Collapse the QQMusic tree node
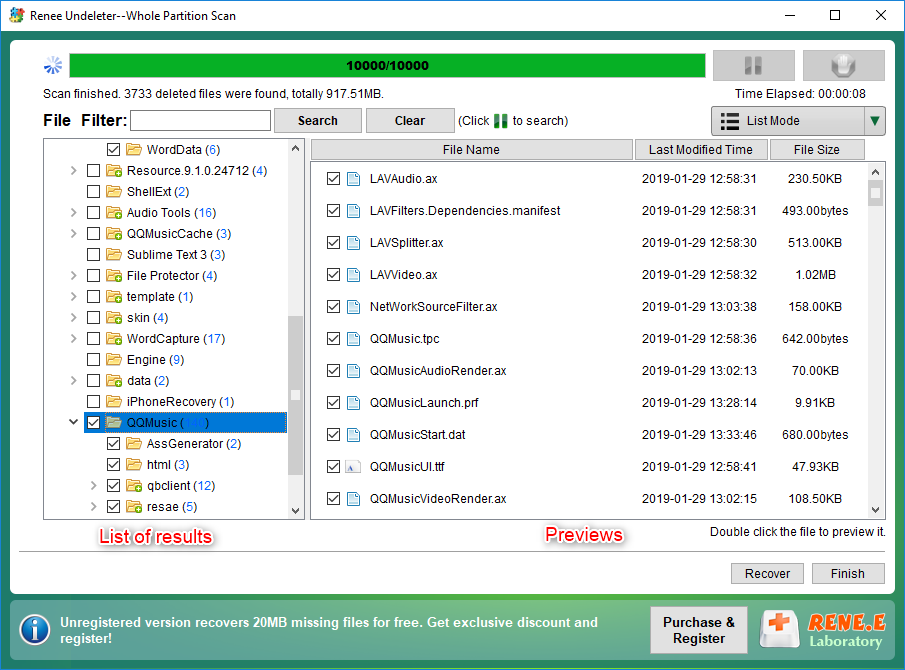905x670 pixels. click(x=73, y=423)
